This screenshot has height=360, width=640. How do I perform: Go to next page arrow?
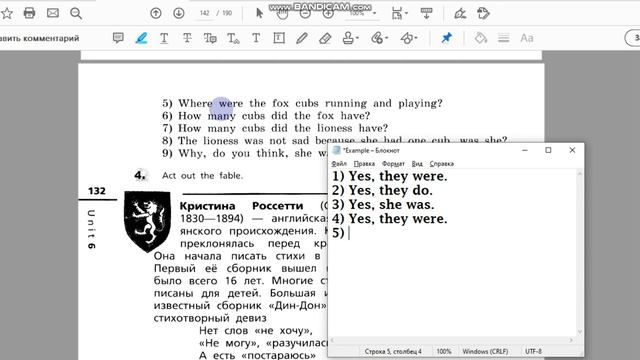[x=178, y=13]
